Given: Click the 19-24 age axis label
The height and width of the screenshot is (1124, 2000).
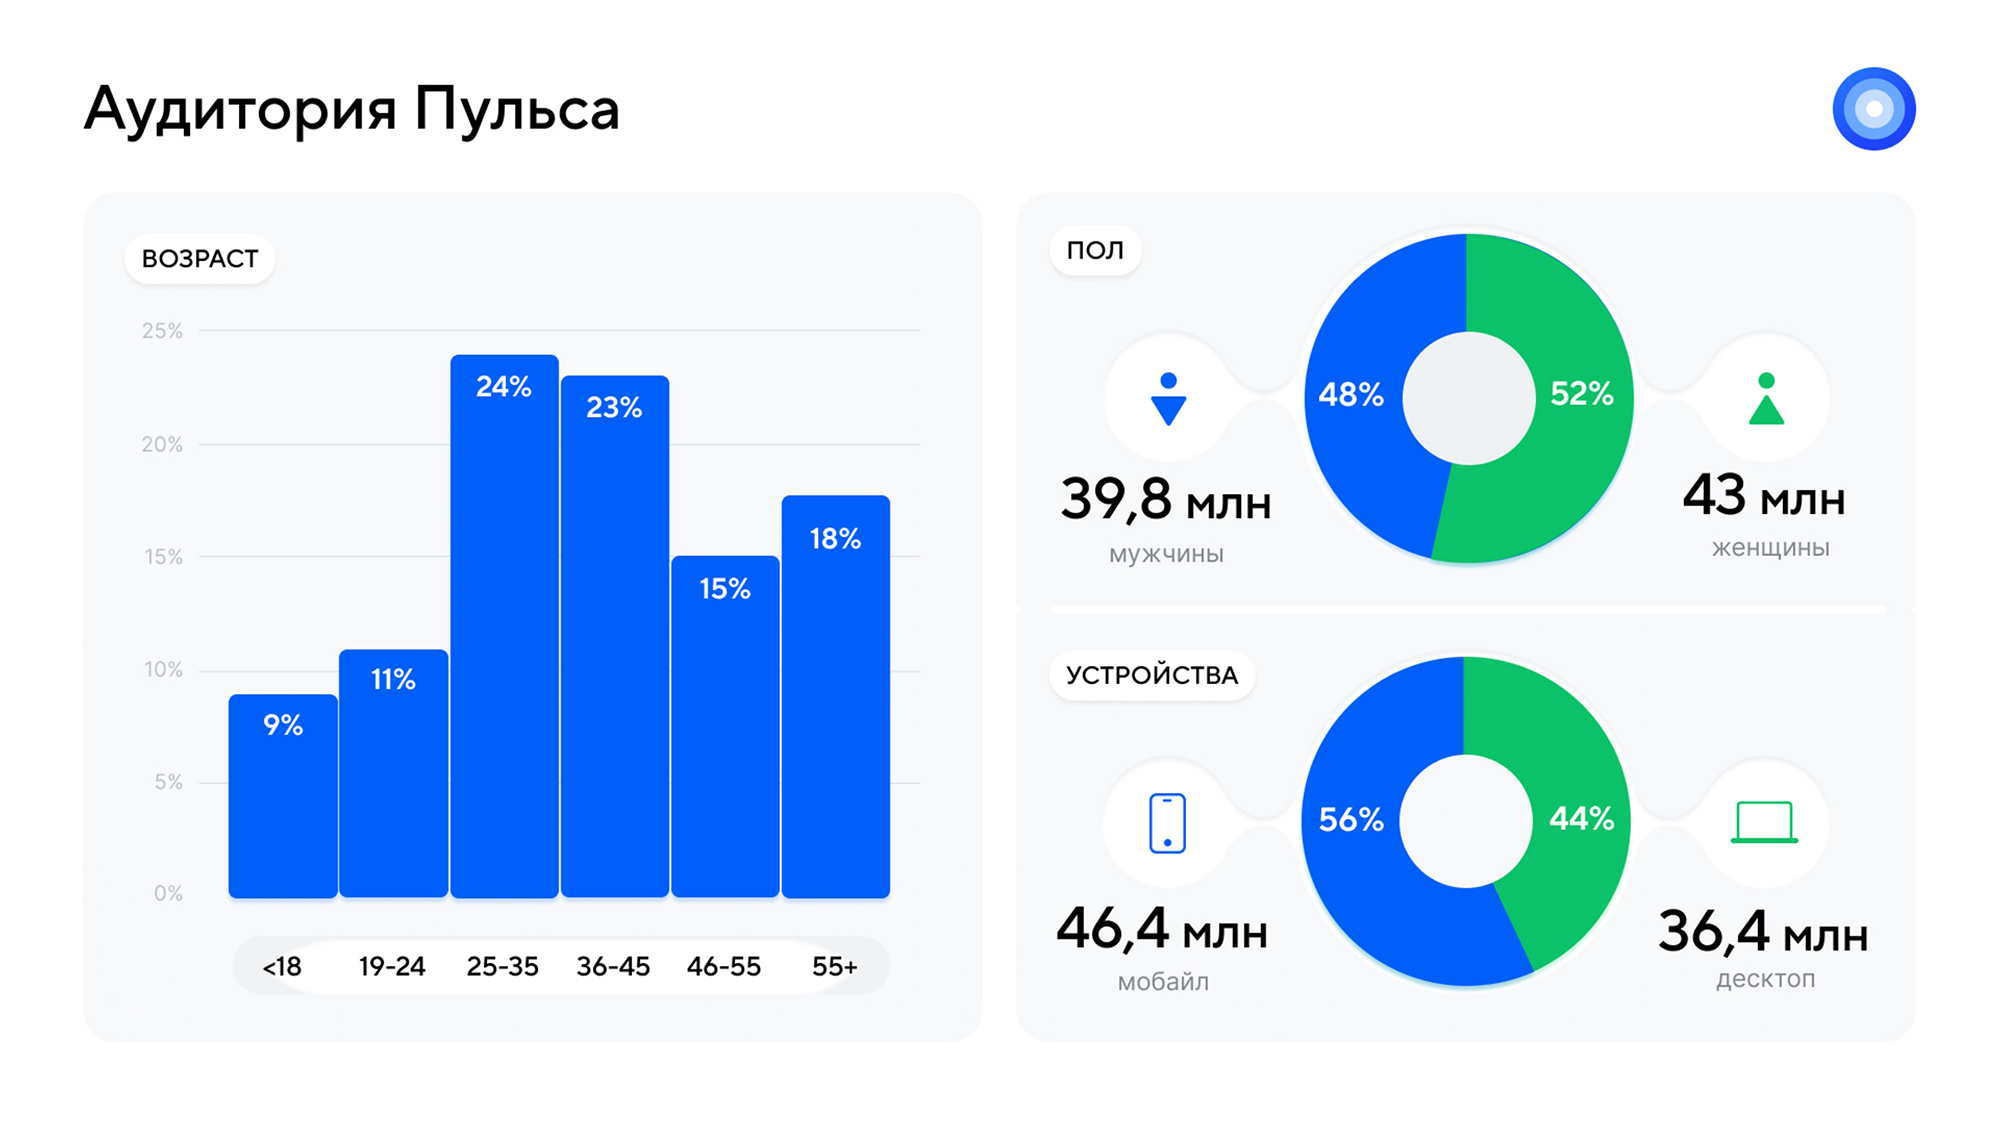Looking at the screenshot, I should pos(392,967).
